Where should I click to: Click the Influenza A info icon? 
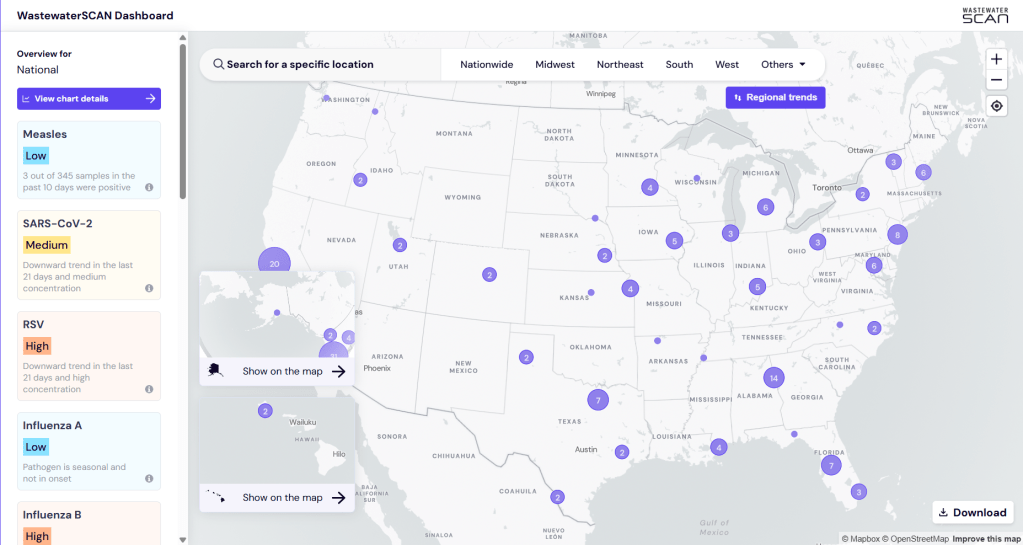(149, 479)
